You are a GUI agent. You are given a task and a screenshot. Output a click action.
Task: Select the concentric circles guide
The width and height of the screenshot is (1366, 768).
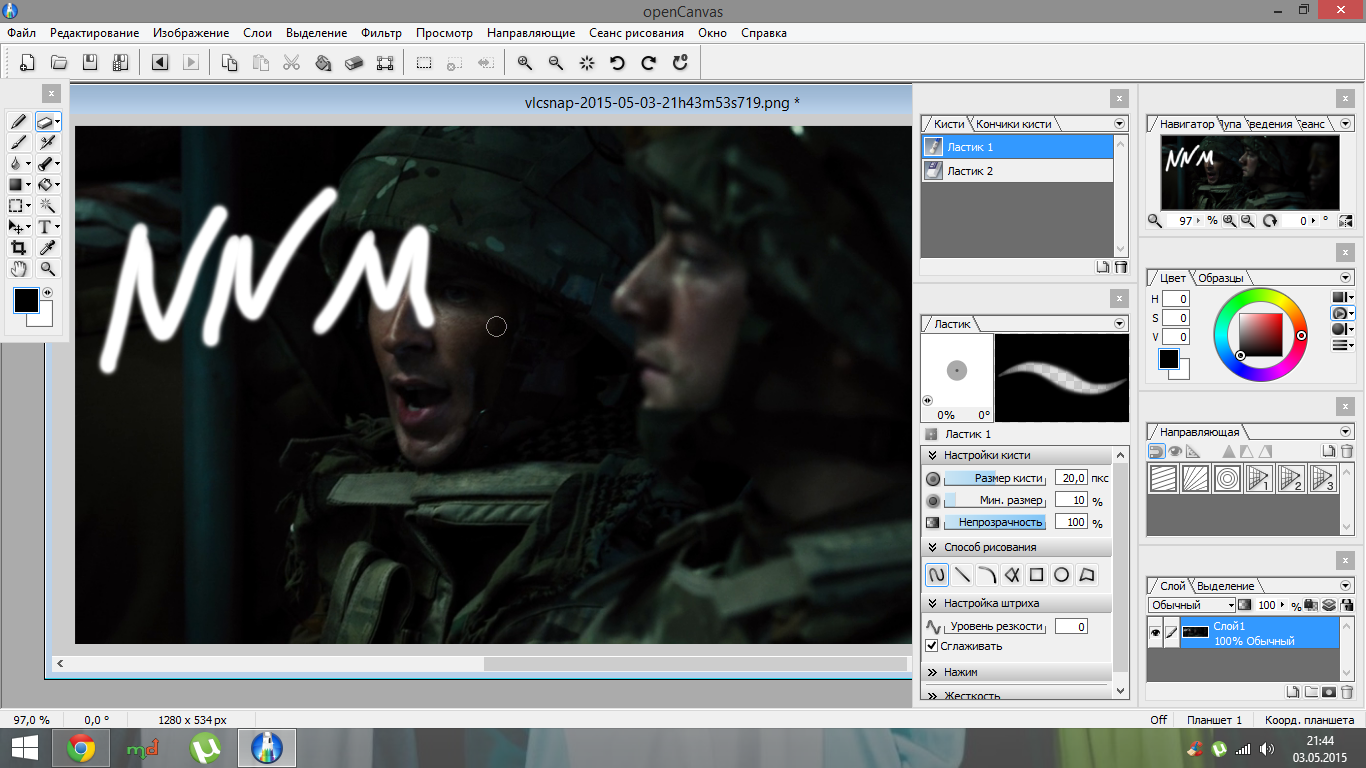tap(1226, 479)
